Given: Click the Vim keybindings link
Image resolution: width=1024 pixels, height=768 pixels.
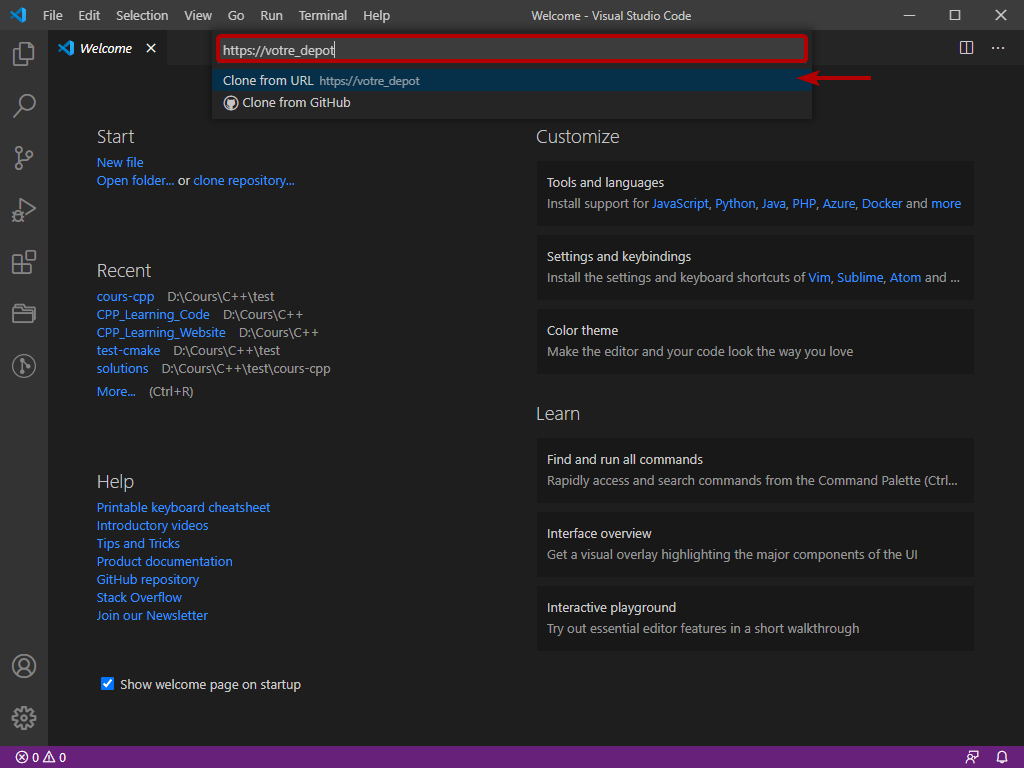Looking at the screenshot, I should (819, 278).
